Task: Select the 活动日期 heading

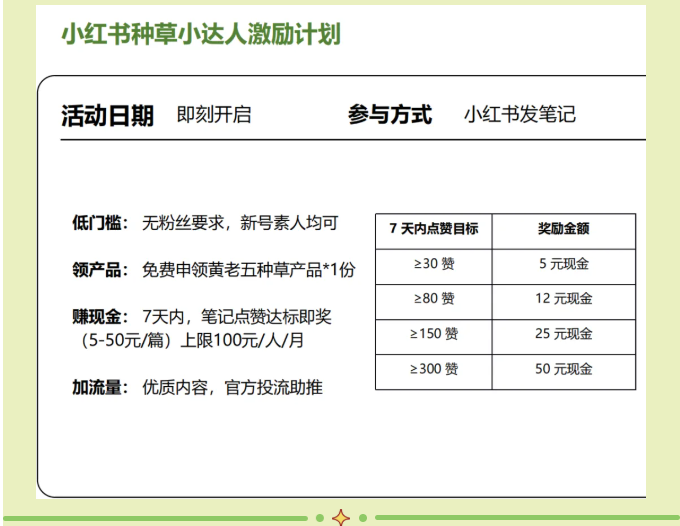Action: pos(108,116)
